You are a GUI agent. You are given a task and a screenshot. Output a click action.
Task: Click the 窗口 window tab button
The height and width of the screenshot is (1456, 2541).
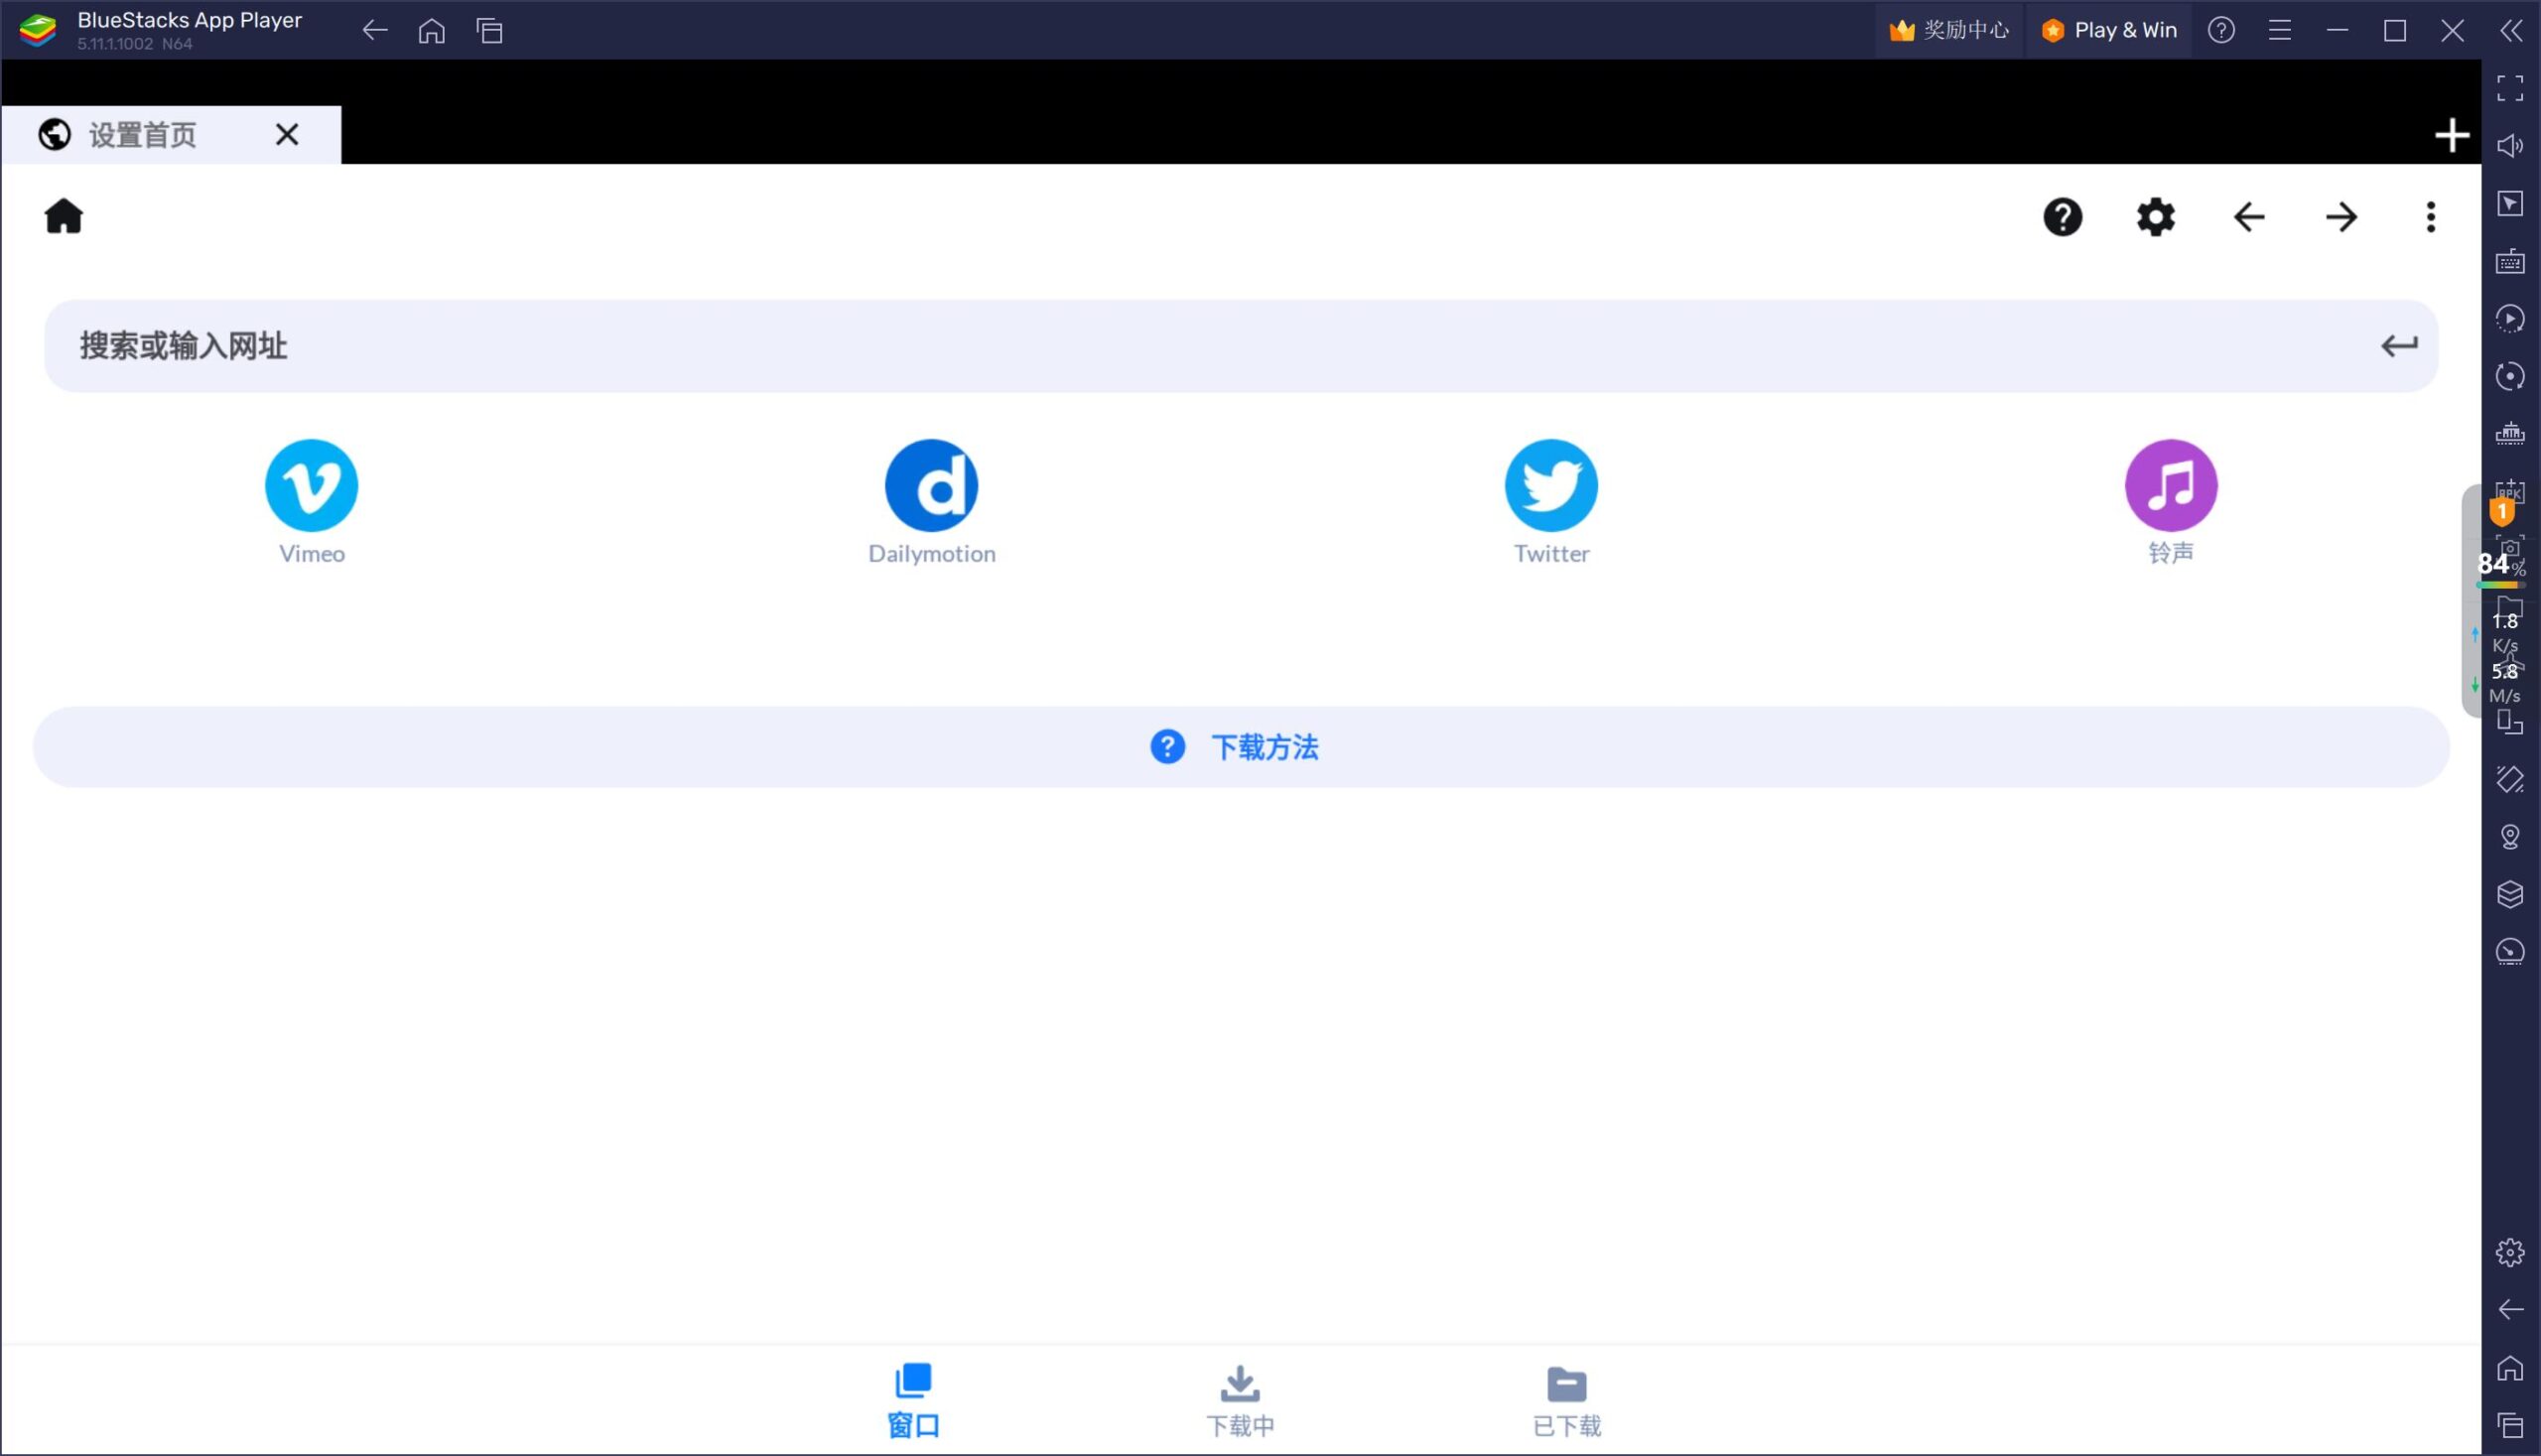pyautogui.click(x=913, y=1398)
